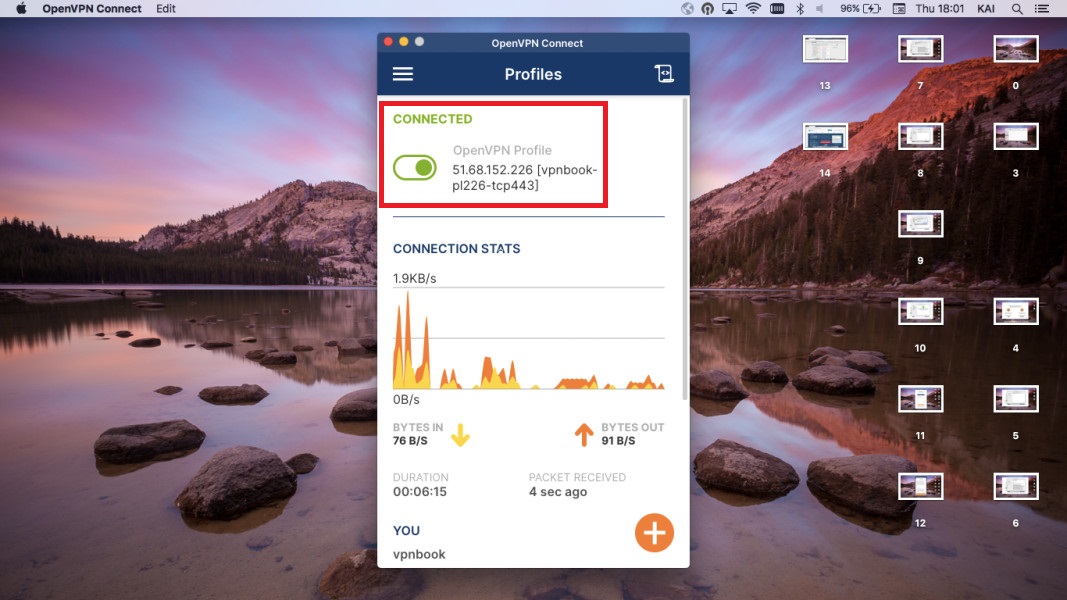Open the hamburger menu in OpenVPN Connect
The image size is (1067, 600).
click(403, 74)
